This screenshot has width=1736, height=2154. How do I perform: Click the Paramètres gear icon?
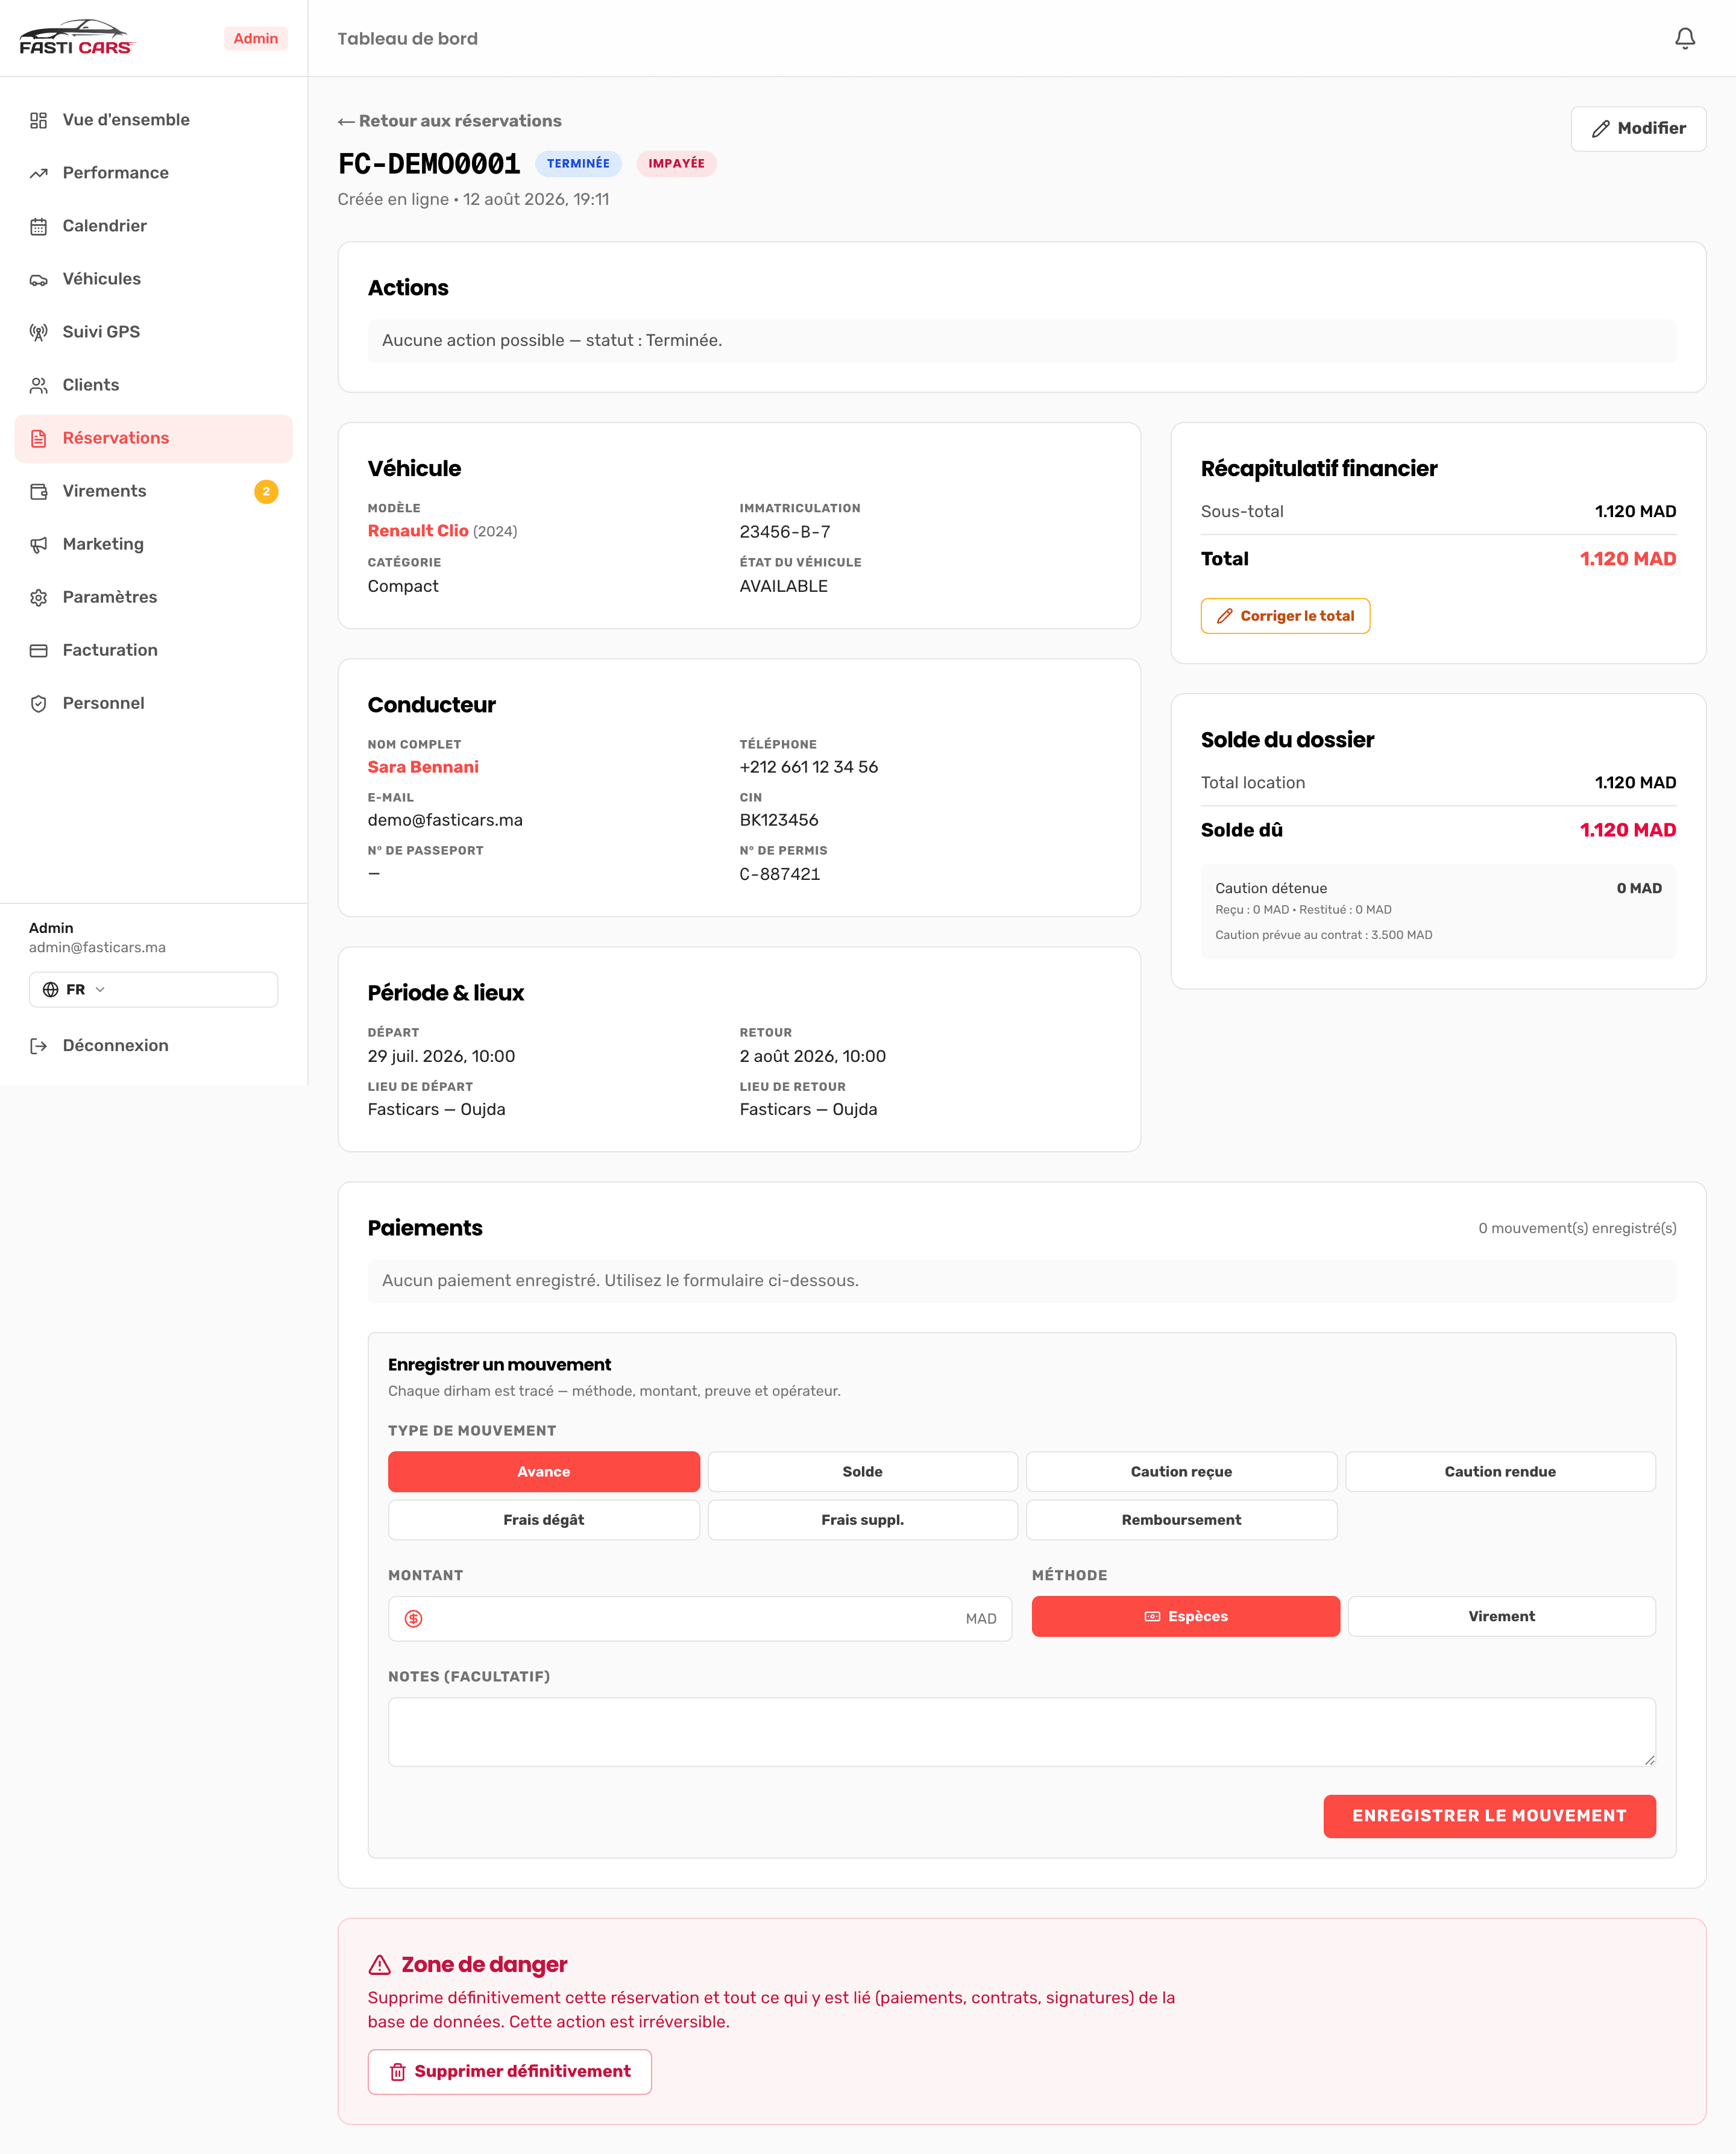point(39,597)
